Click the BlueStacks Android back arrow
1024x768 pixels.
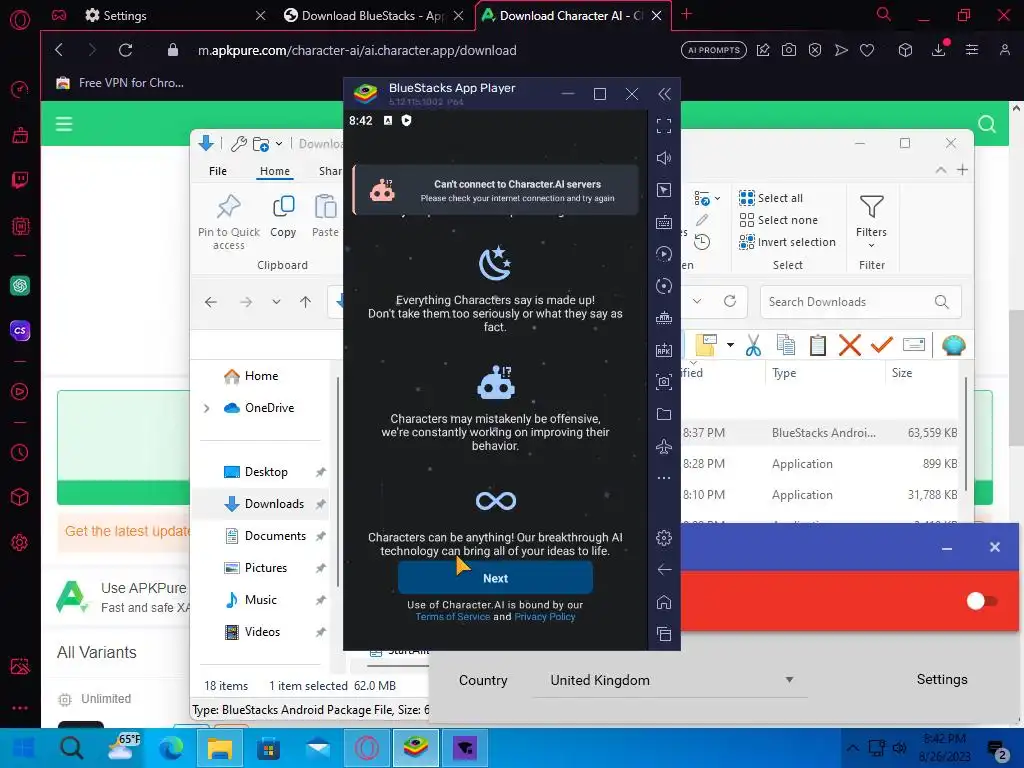664,569
